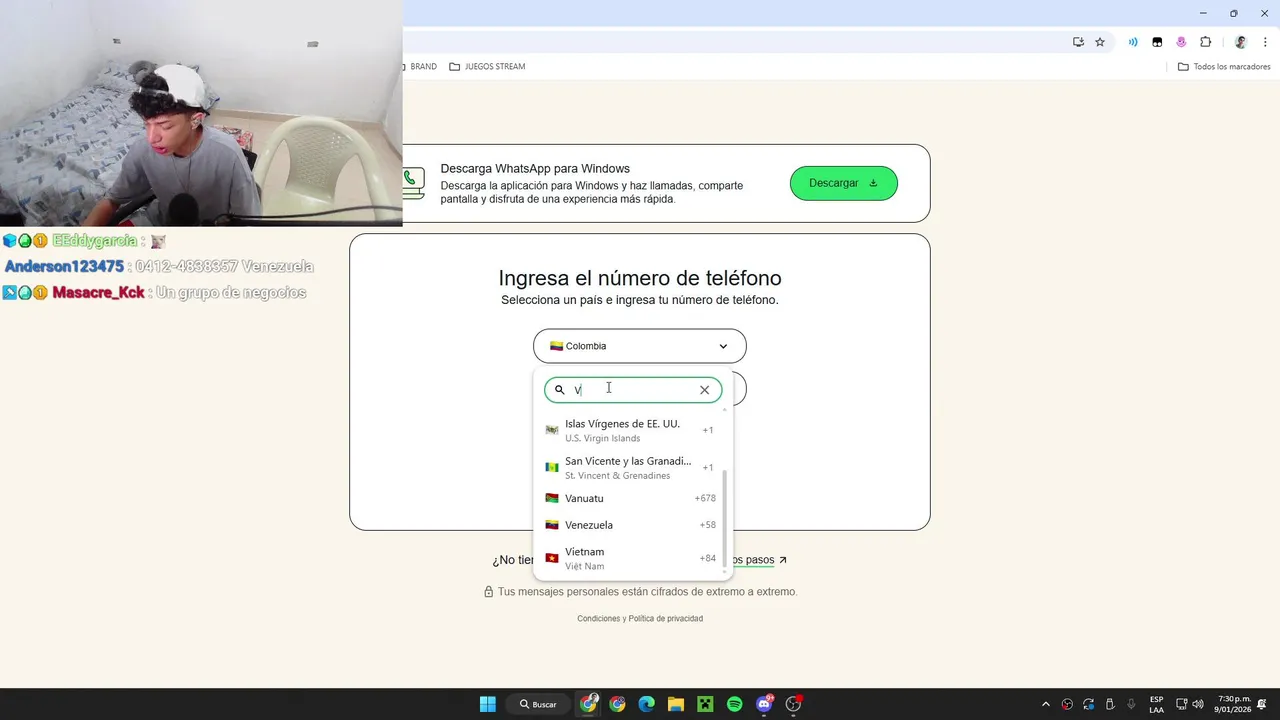Open Spotify from the taskbar

coord(734,704)
